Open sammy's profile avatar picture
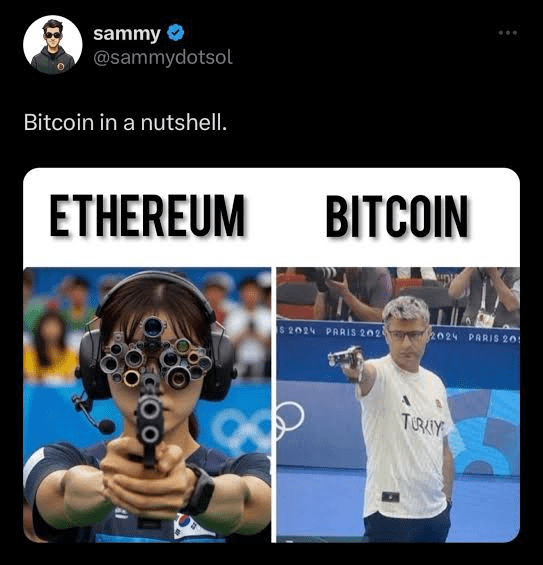This screenshot has width=543, height=565. tap(53, 45)
